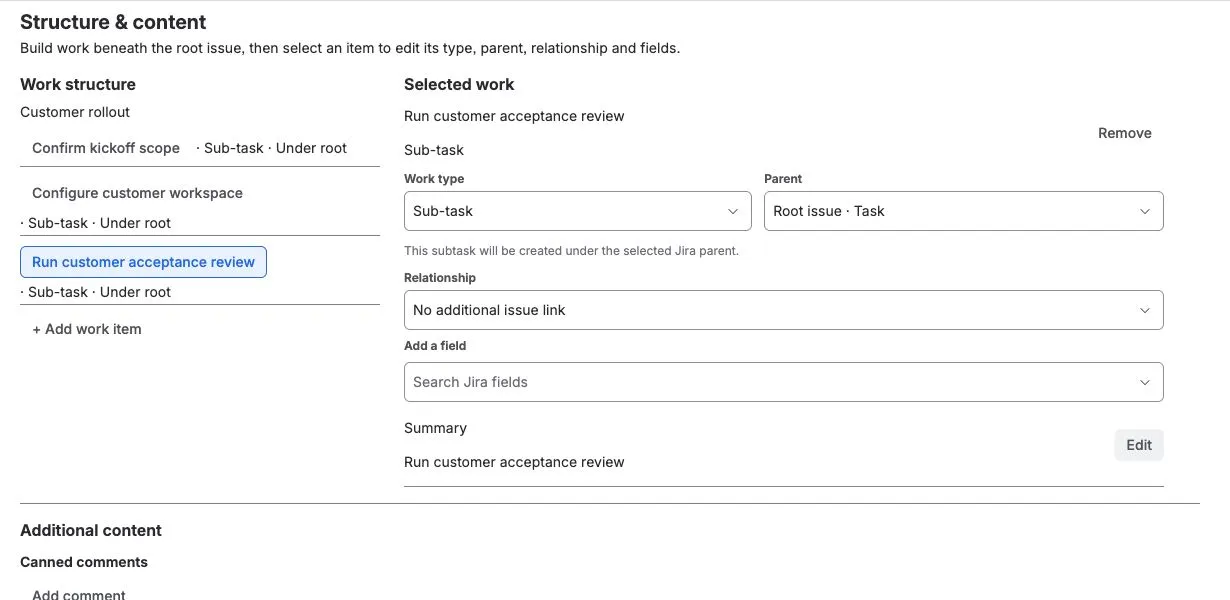The image size is (1230, 600).
Task: Click the chevron in the Parent dropdown
Action: [1145, 211]
